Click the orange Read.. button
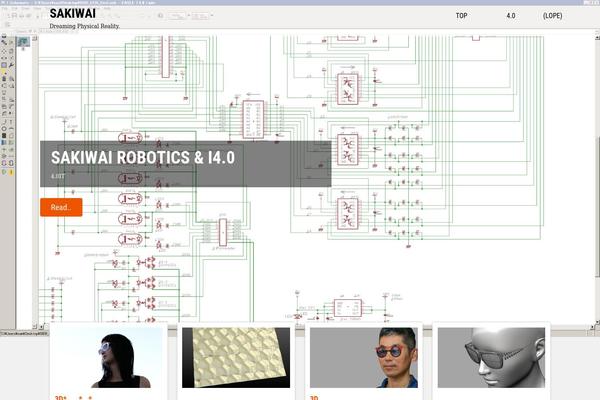600x400 pixels. (x=61, y=207)
